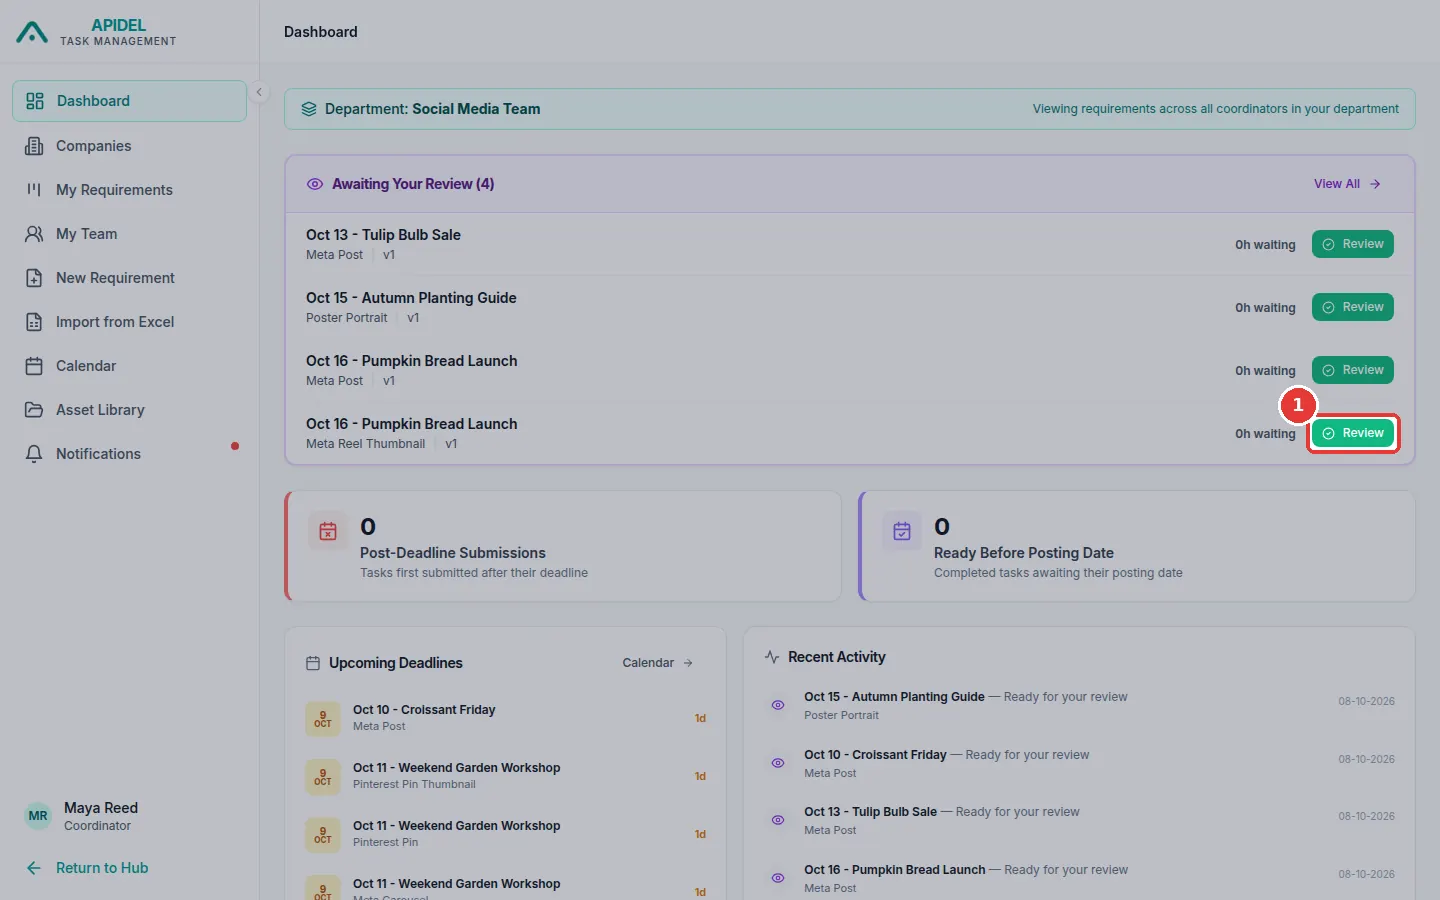Review the Oct 13 Tulip Bulb Sale

(1353, 244)
